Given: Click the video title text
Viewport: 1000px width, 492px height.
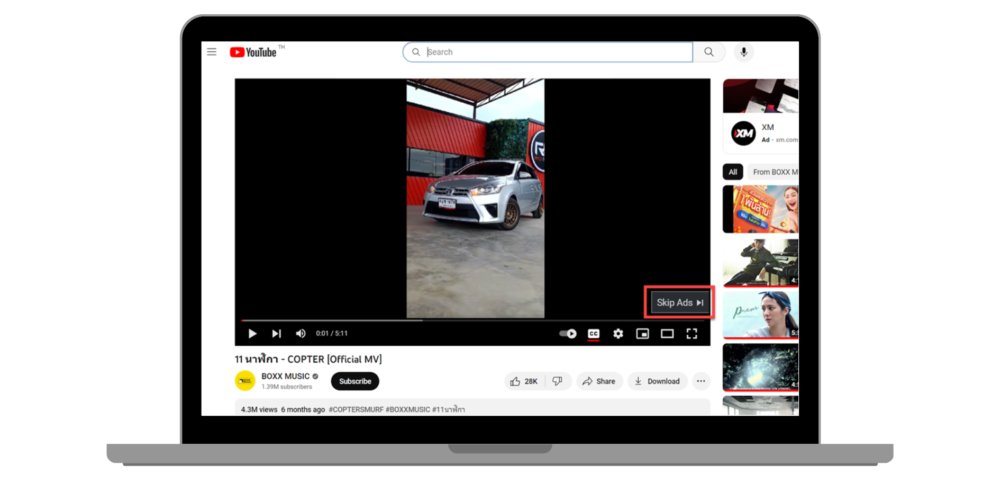Looking at the screenshot, I should point(308,359).
